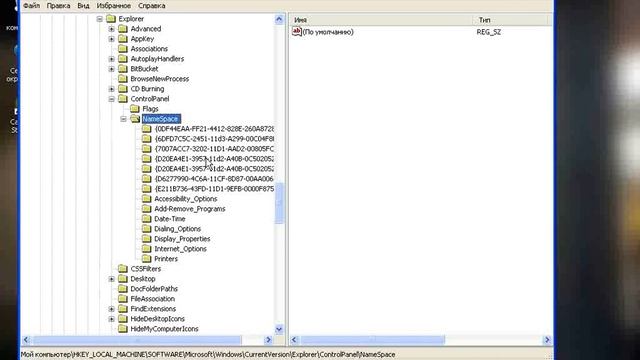Image resolution: width=640 pixels, height=360 pixels.
Task: Select the Desktop key label
Action: (x=143, y=279)
